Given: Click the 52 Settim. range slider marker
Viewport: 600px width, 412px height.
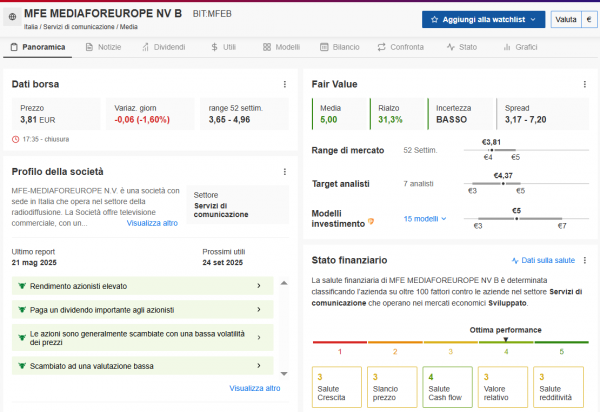Looking at the screenshot, I should 491,150.
